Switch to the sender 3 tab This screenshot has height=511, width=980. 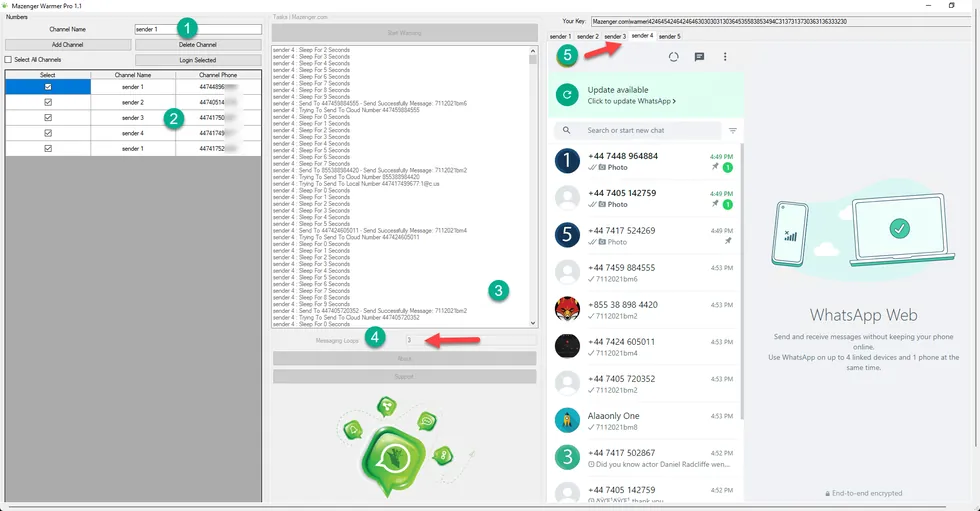coord(615,37)
